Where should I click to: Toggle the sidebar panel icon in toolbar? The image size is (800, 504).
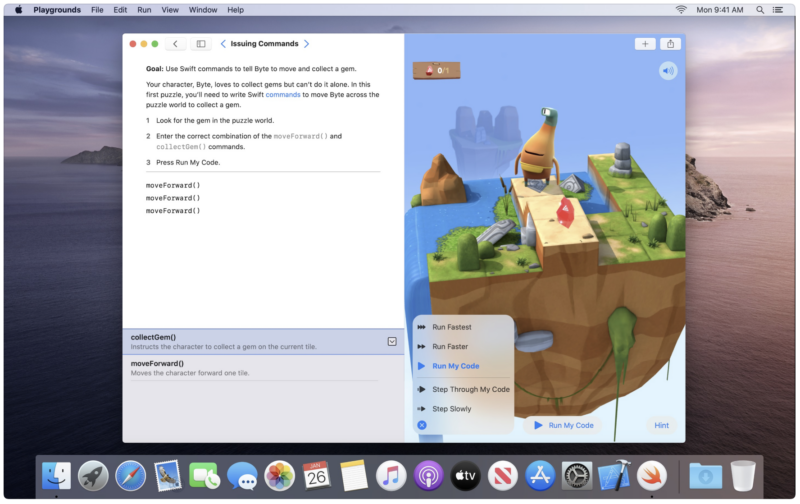coord(201,44)
